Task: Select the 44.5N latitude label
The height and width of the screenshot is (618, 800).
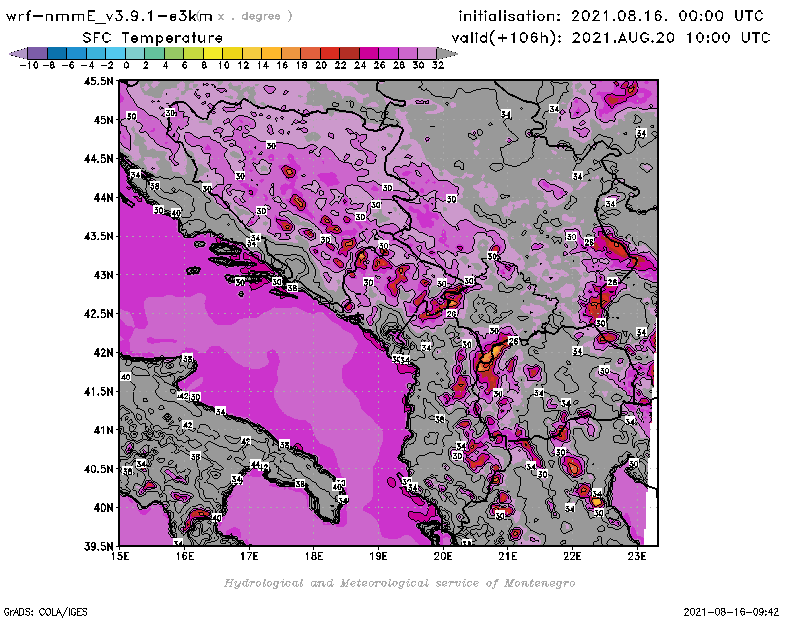Action: [98, 159]
